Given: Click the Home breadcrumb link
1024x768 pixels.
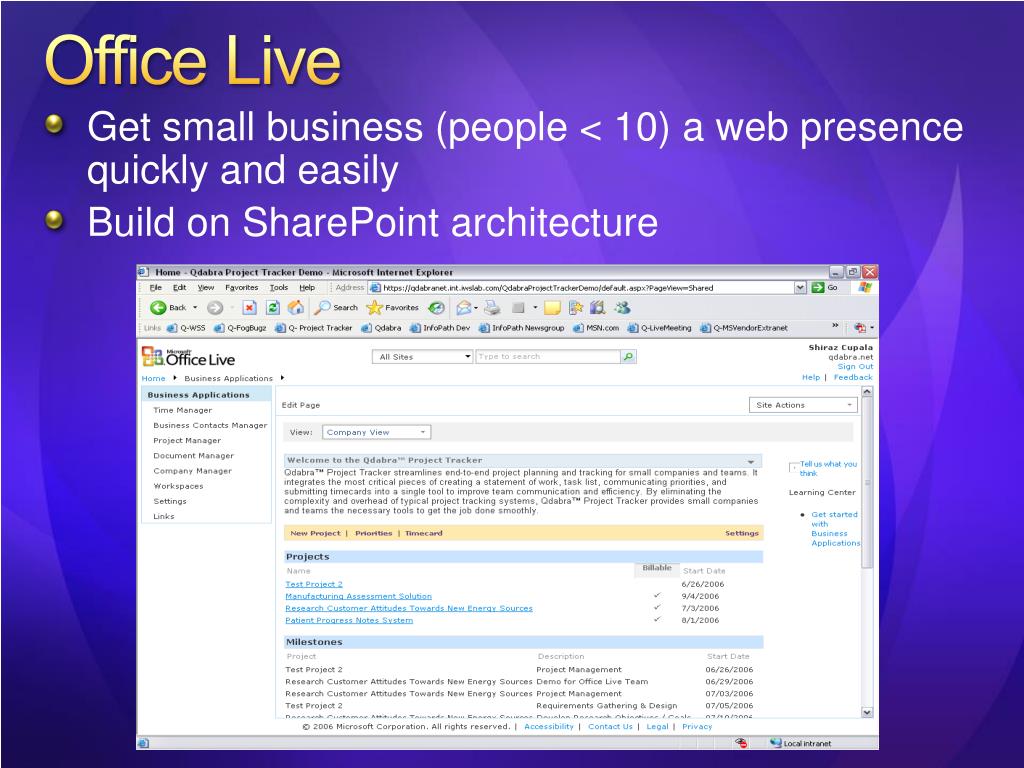Looking at the screenshot, I should coord(153,378).
